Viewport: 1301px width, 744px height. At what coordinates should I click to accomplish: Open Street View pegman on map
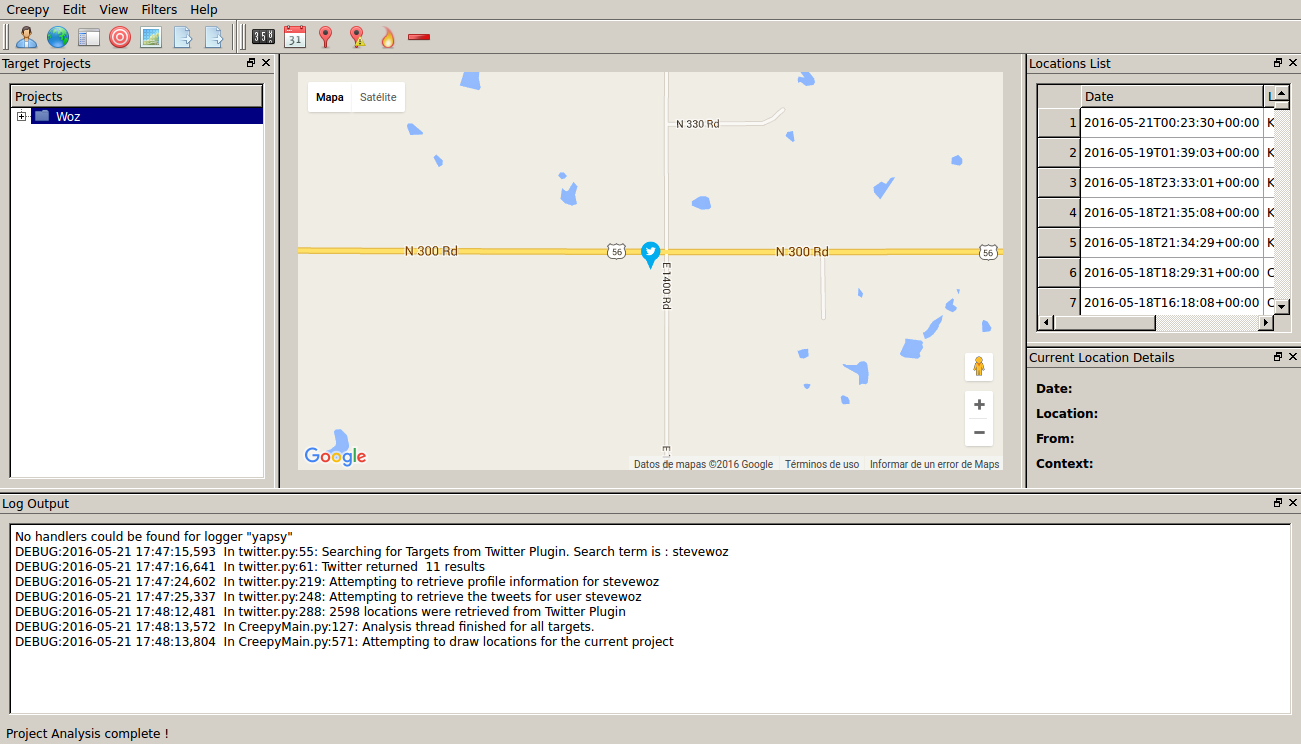click(x=979, y=367)
